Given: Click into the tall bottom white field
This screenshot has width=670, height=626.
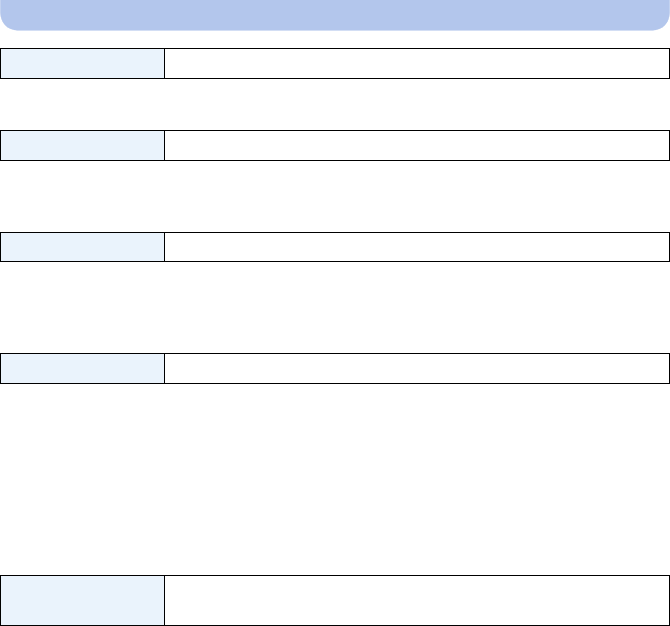Looking at the screenshot, I should [416, 600].
